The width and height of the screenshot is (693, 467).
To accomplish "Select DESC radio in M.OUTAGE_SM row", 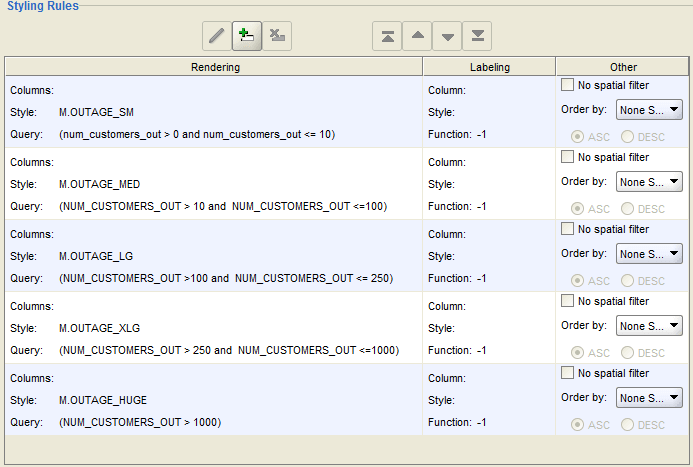I will pyautogui.click(x=627, y=137).
